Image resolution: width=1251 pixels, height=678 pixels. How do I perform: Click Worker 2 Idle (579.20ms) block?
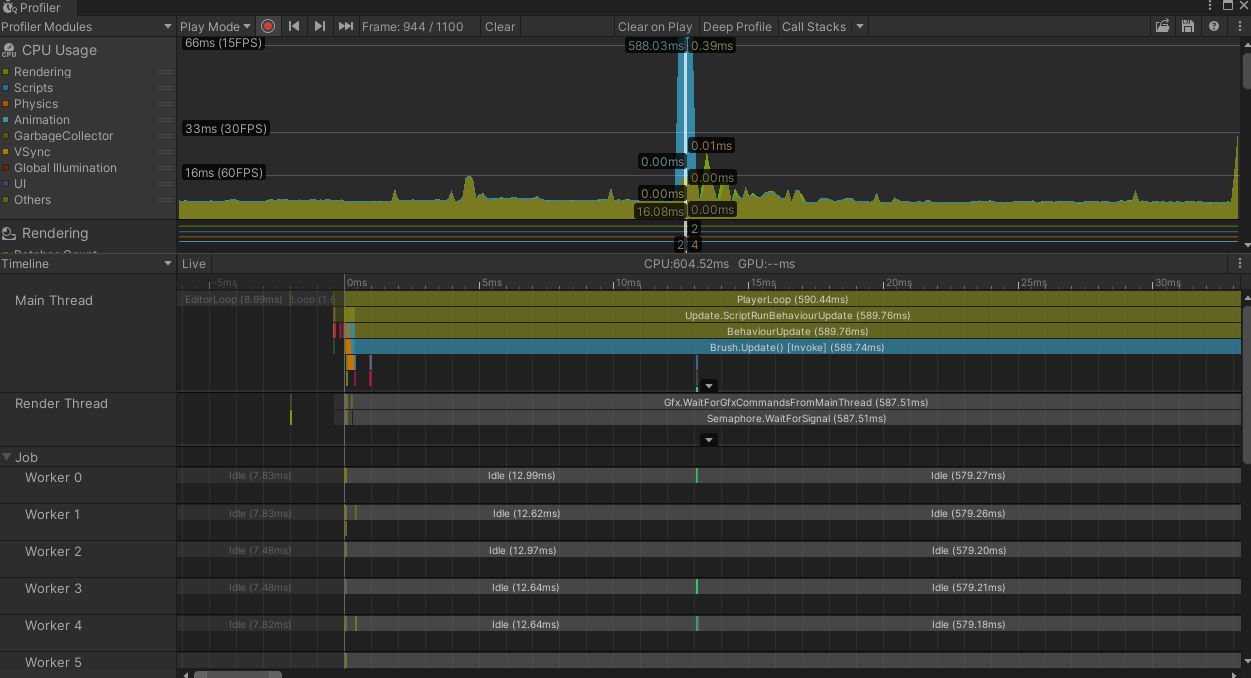968,550
